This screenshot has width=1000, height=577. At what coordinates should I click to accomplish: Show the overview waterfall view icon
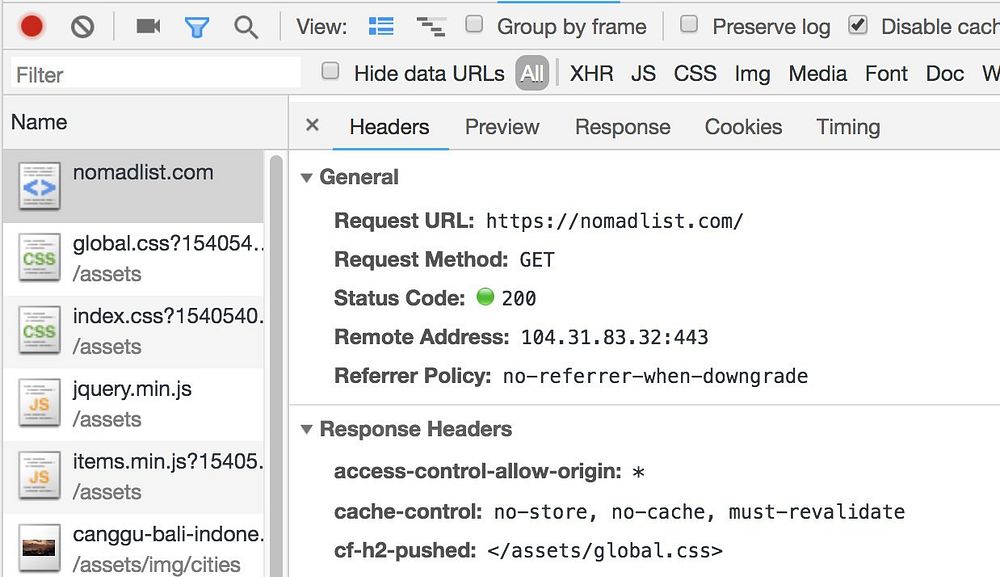coord(431,27)
